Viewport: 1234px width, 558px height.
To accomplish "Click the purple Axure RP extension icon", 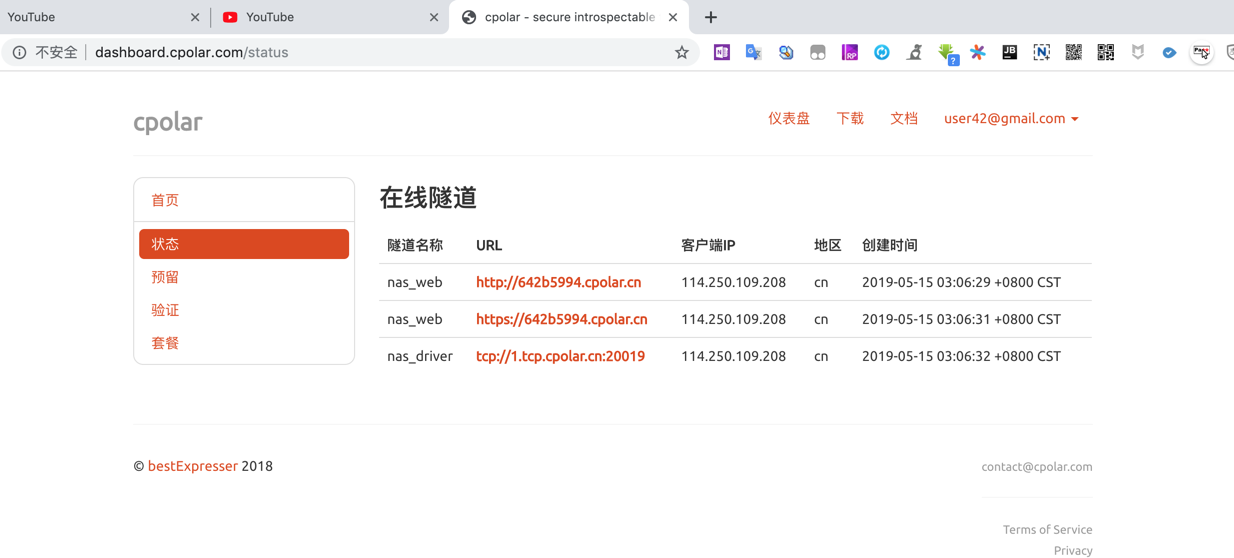I will click(850, 52).
